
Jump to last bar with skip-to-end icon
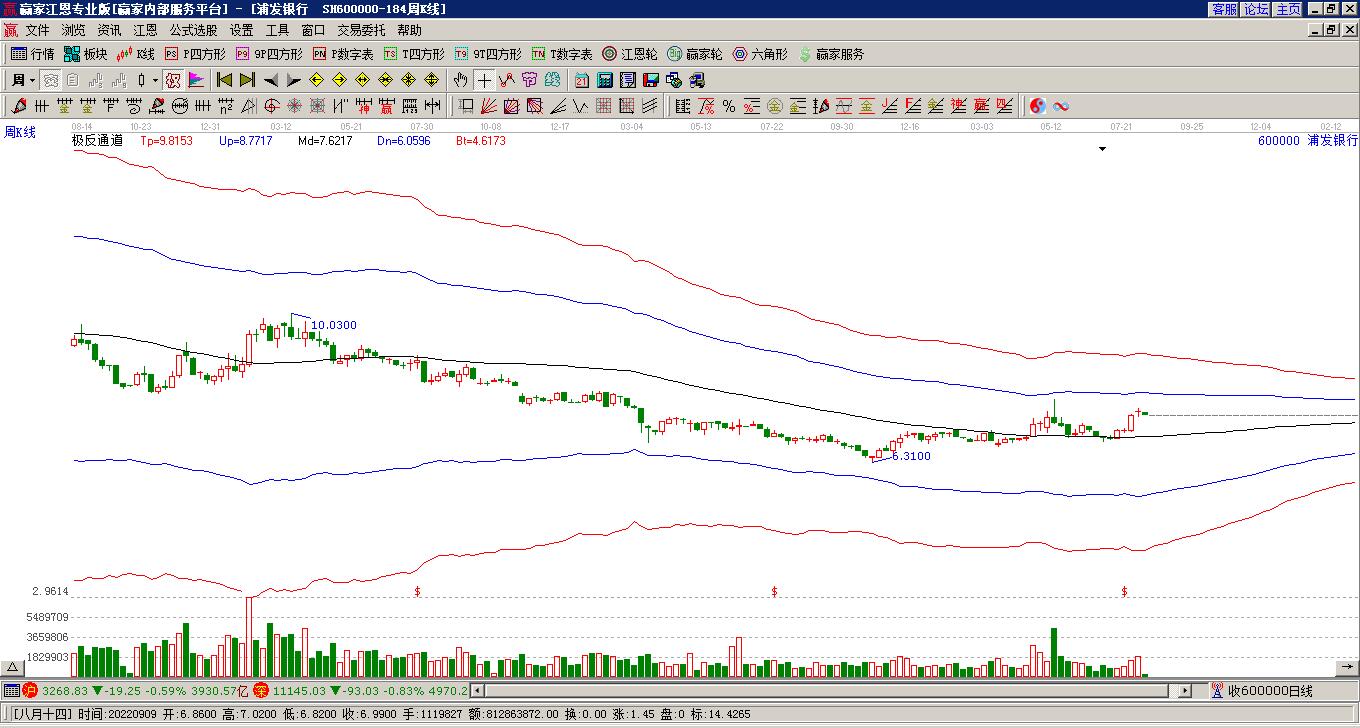tap(247, 80)
